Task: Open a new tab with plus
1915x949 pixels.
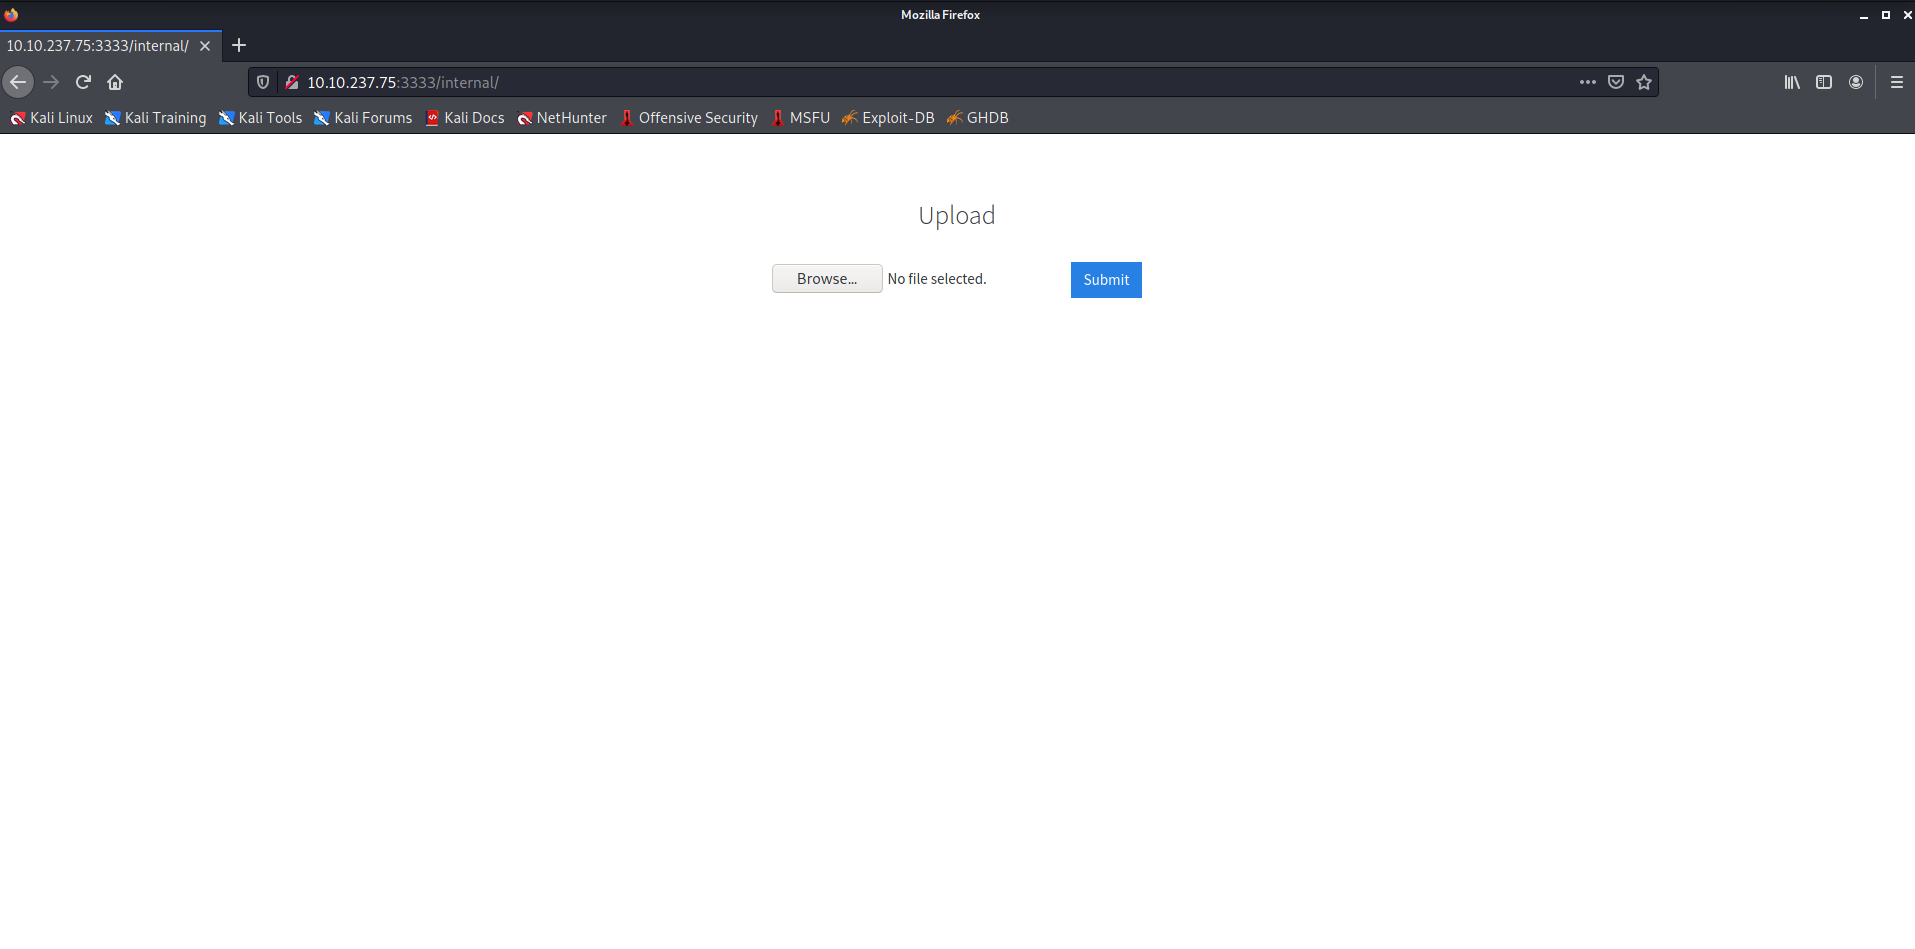Action: click(x=239, y=45)
